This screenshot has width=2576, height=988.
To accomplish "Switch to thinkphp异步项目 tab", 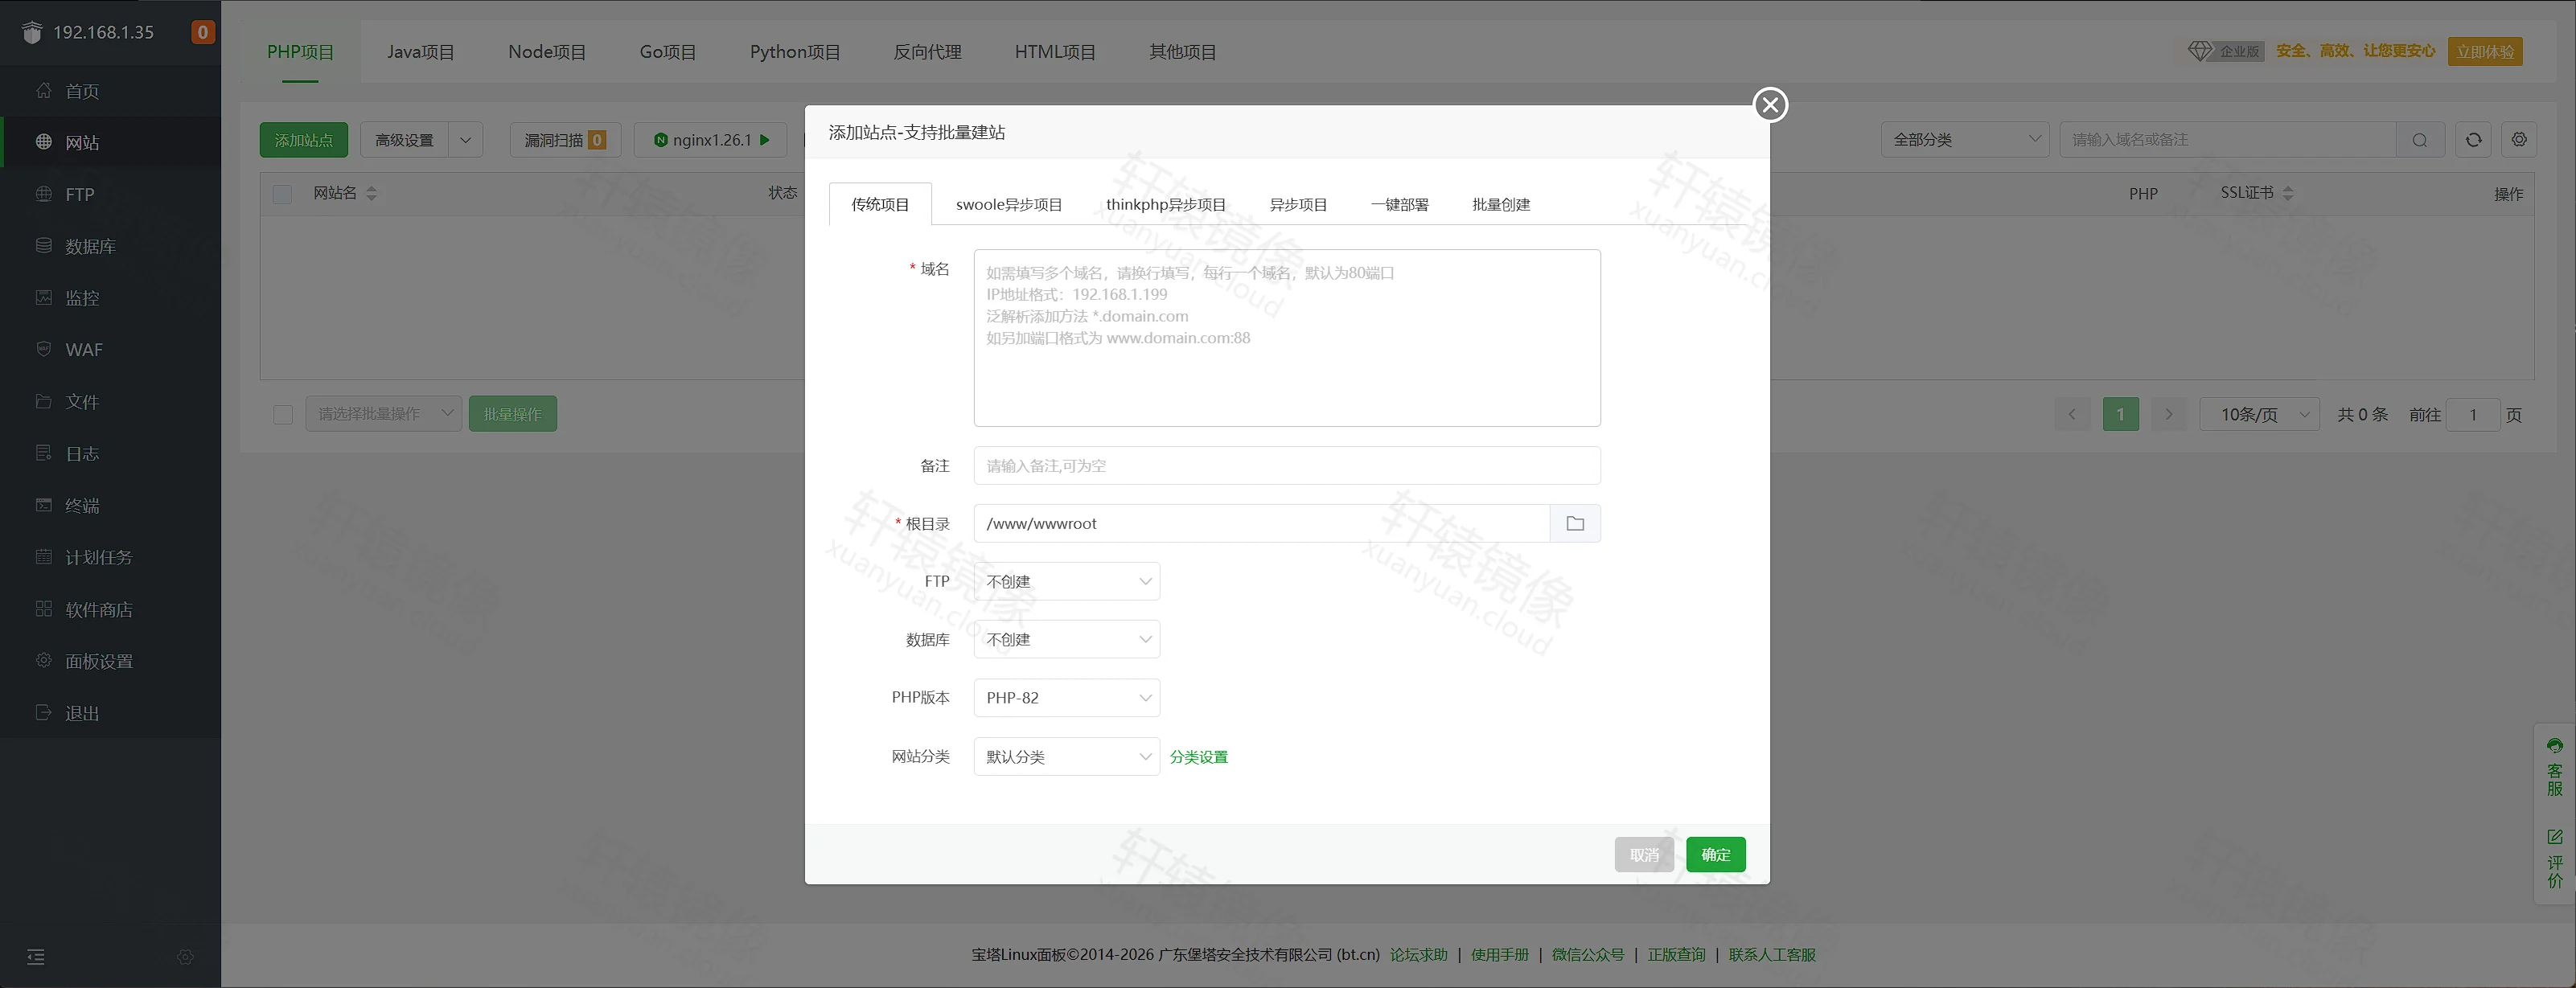I will [x=1166, y=205].
